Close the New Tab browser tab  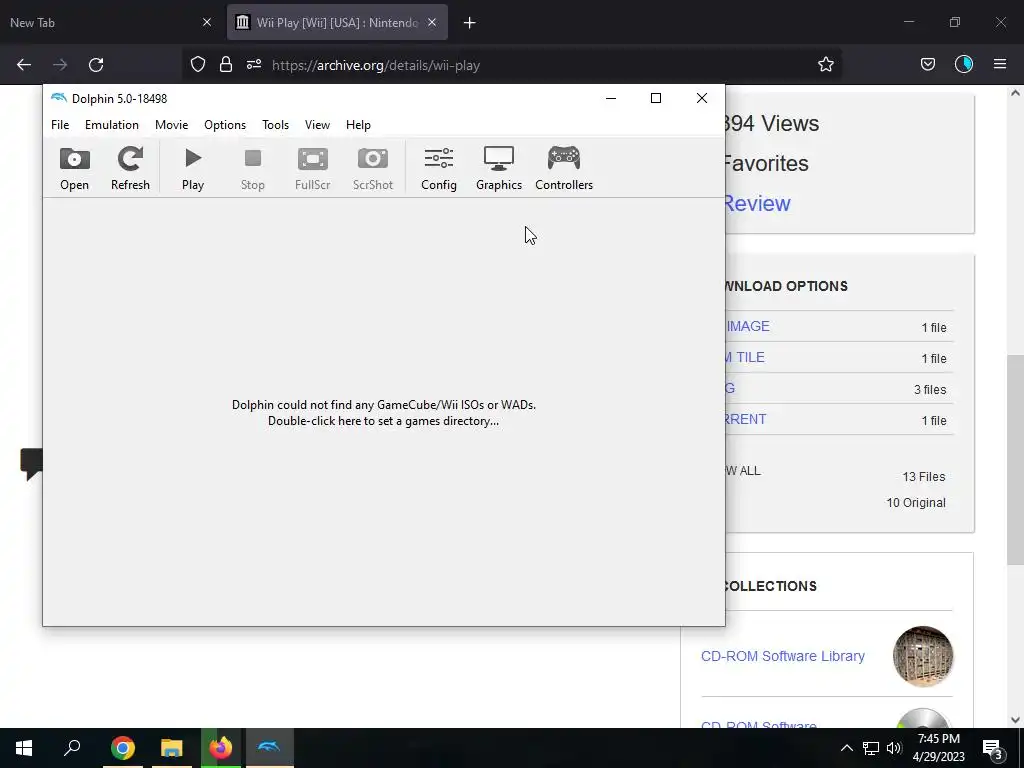point(207,22)
